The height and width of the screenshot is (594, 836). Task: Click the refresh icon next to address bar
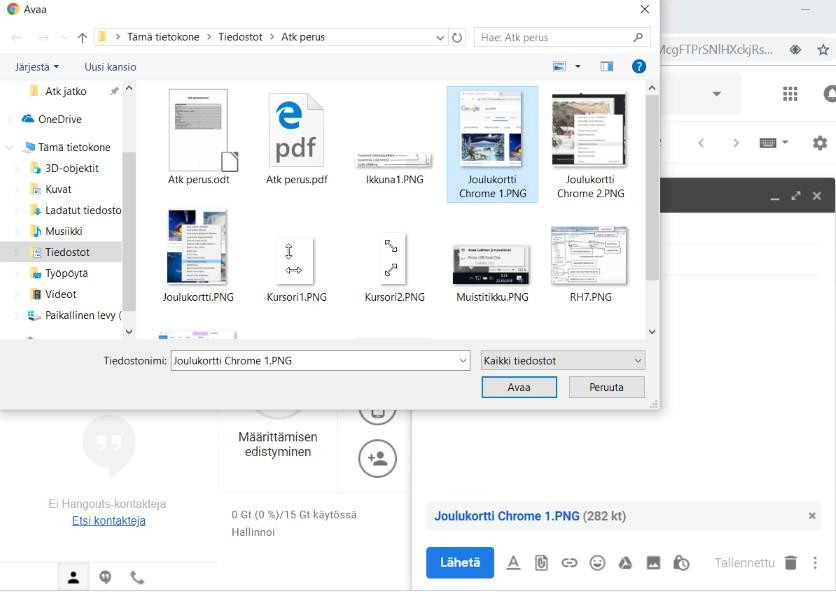coord(457,37)
